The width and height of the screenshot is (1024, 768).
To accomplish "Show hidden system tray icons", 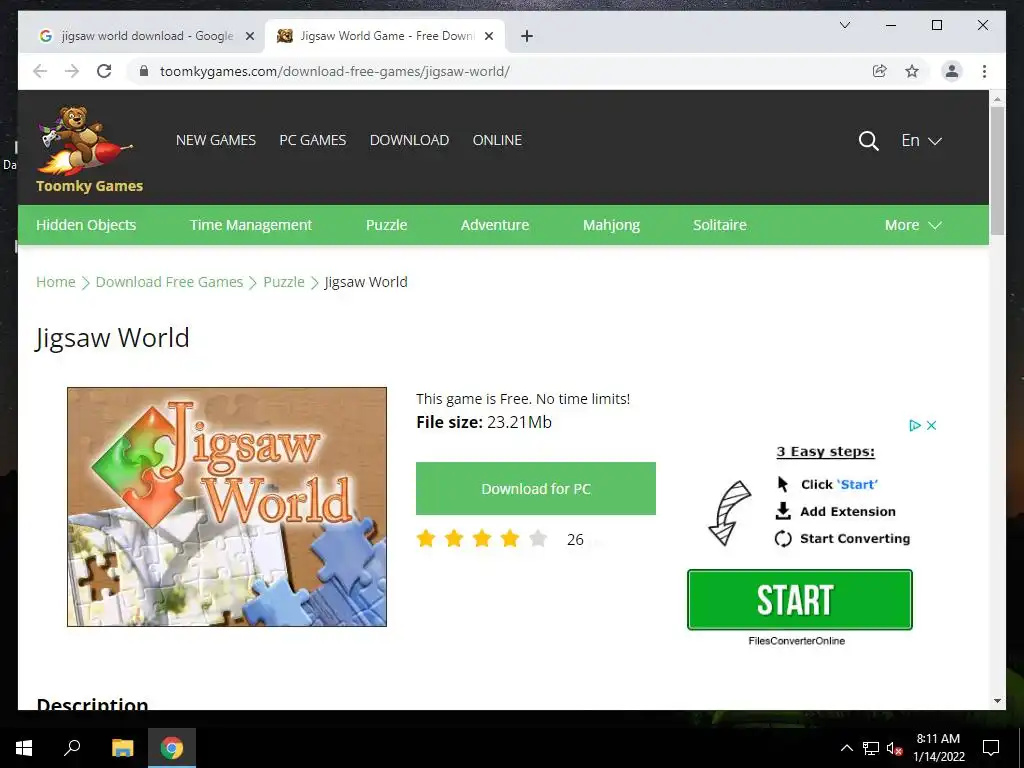I will [x=846, y=748].
